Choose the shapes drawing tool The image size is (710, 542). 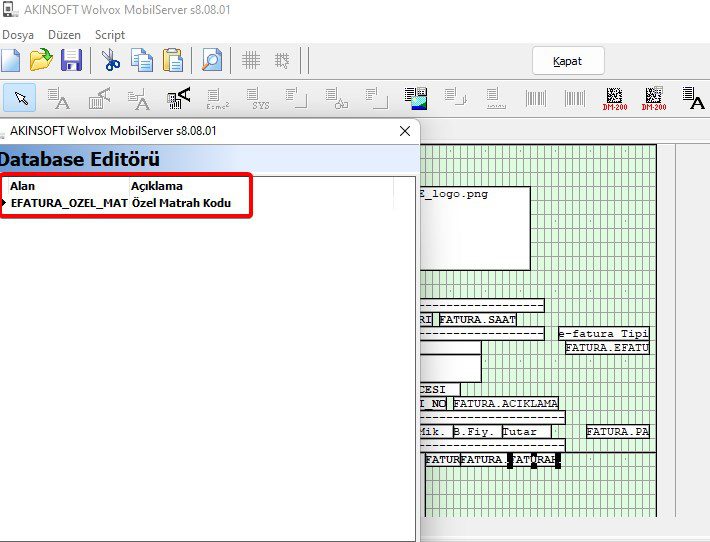tap(336, 99)
